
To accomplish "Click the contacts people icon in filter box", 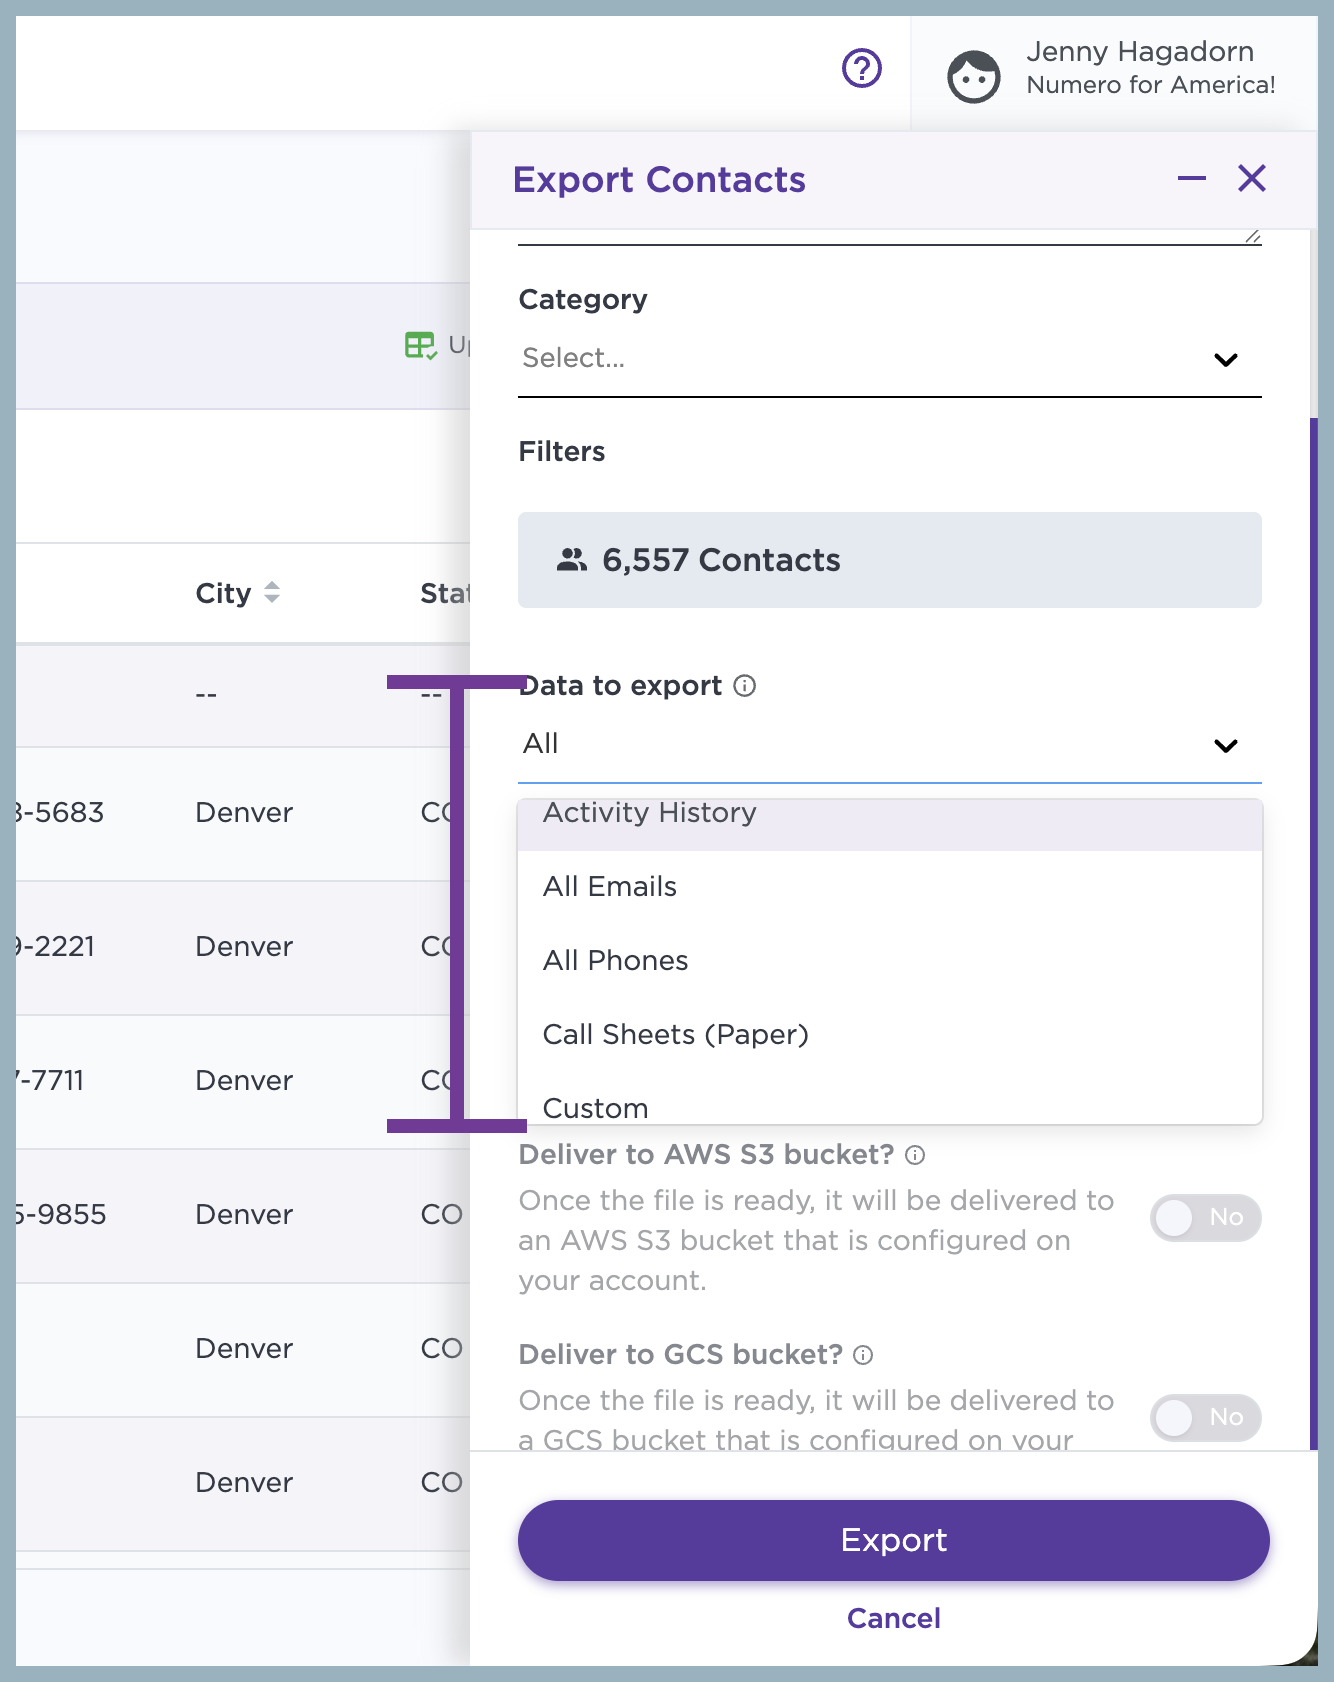I will tap(571, 560).
